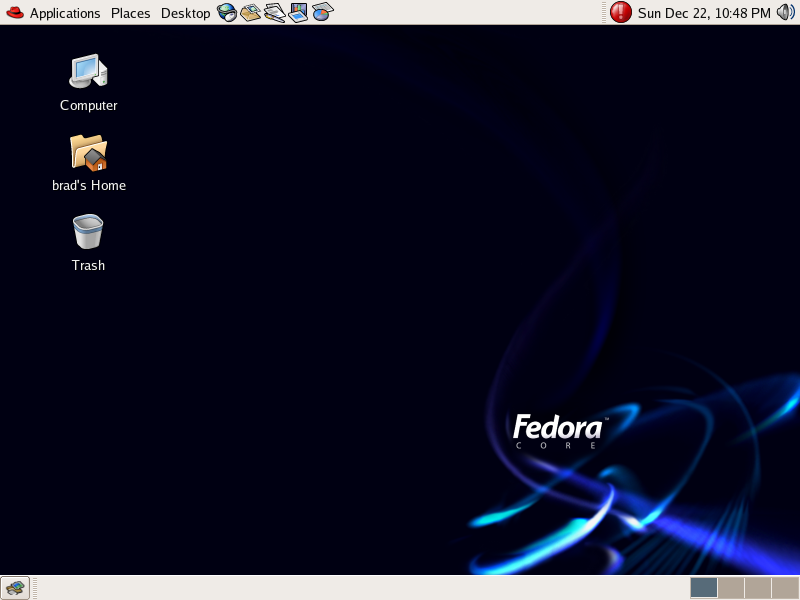Screen dimensions: 800x600
Task: Launch the spreadsheet pie chart icon
Action: click(x=322, y=12)
